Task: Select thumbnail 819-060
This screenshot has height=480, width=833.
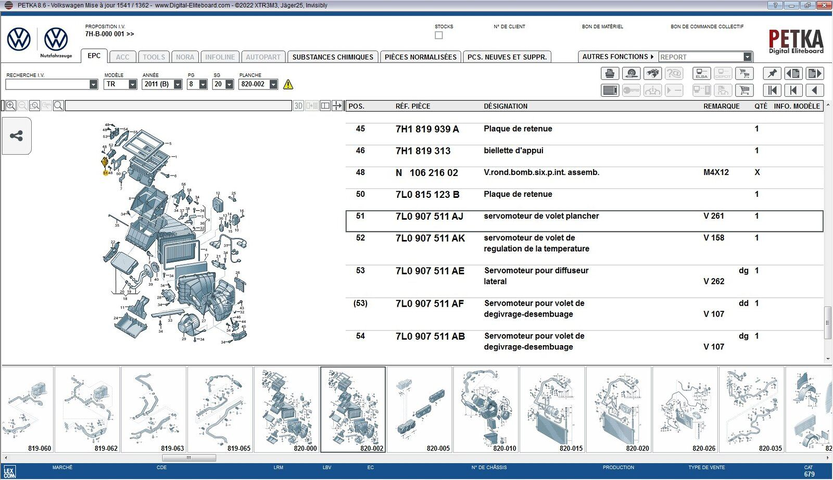Action: coord(27,409)
